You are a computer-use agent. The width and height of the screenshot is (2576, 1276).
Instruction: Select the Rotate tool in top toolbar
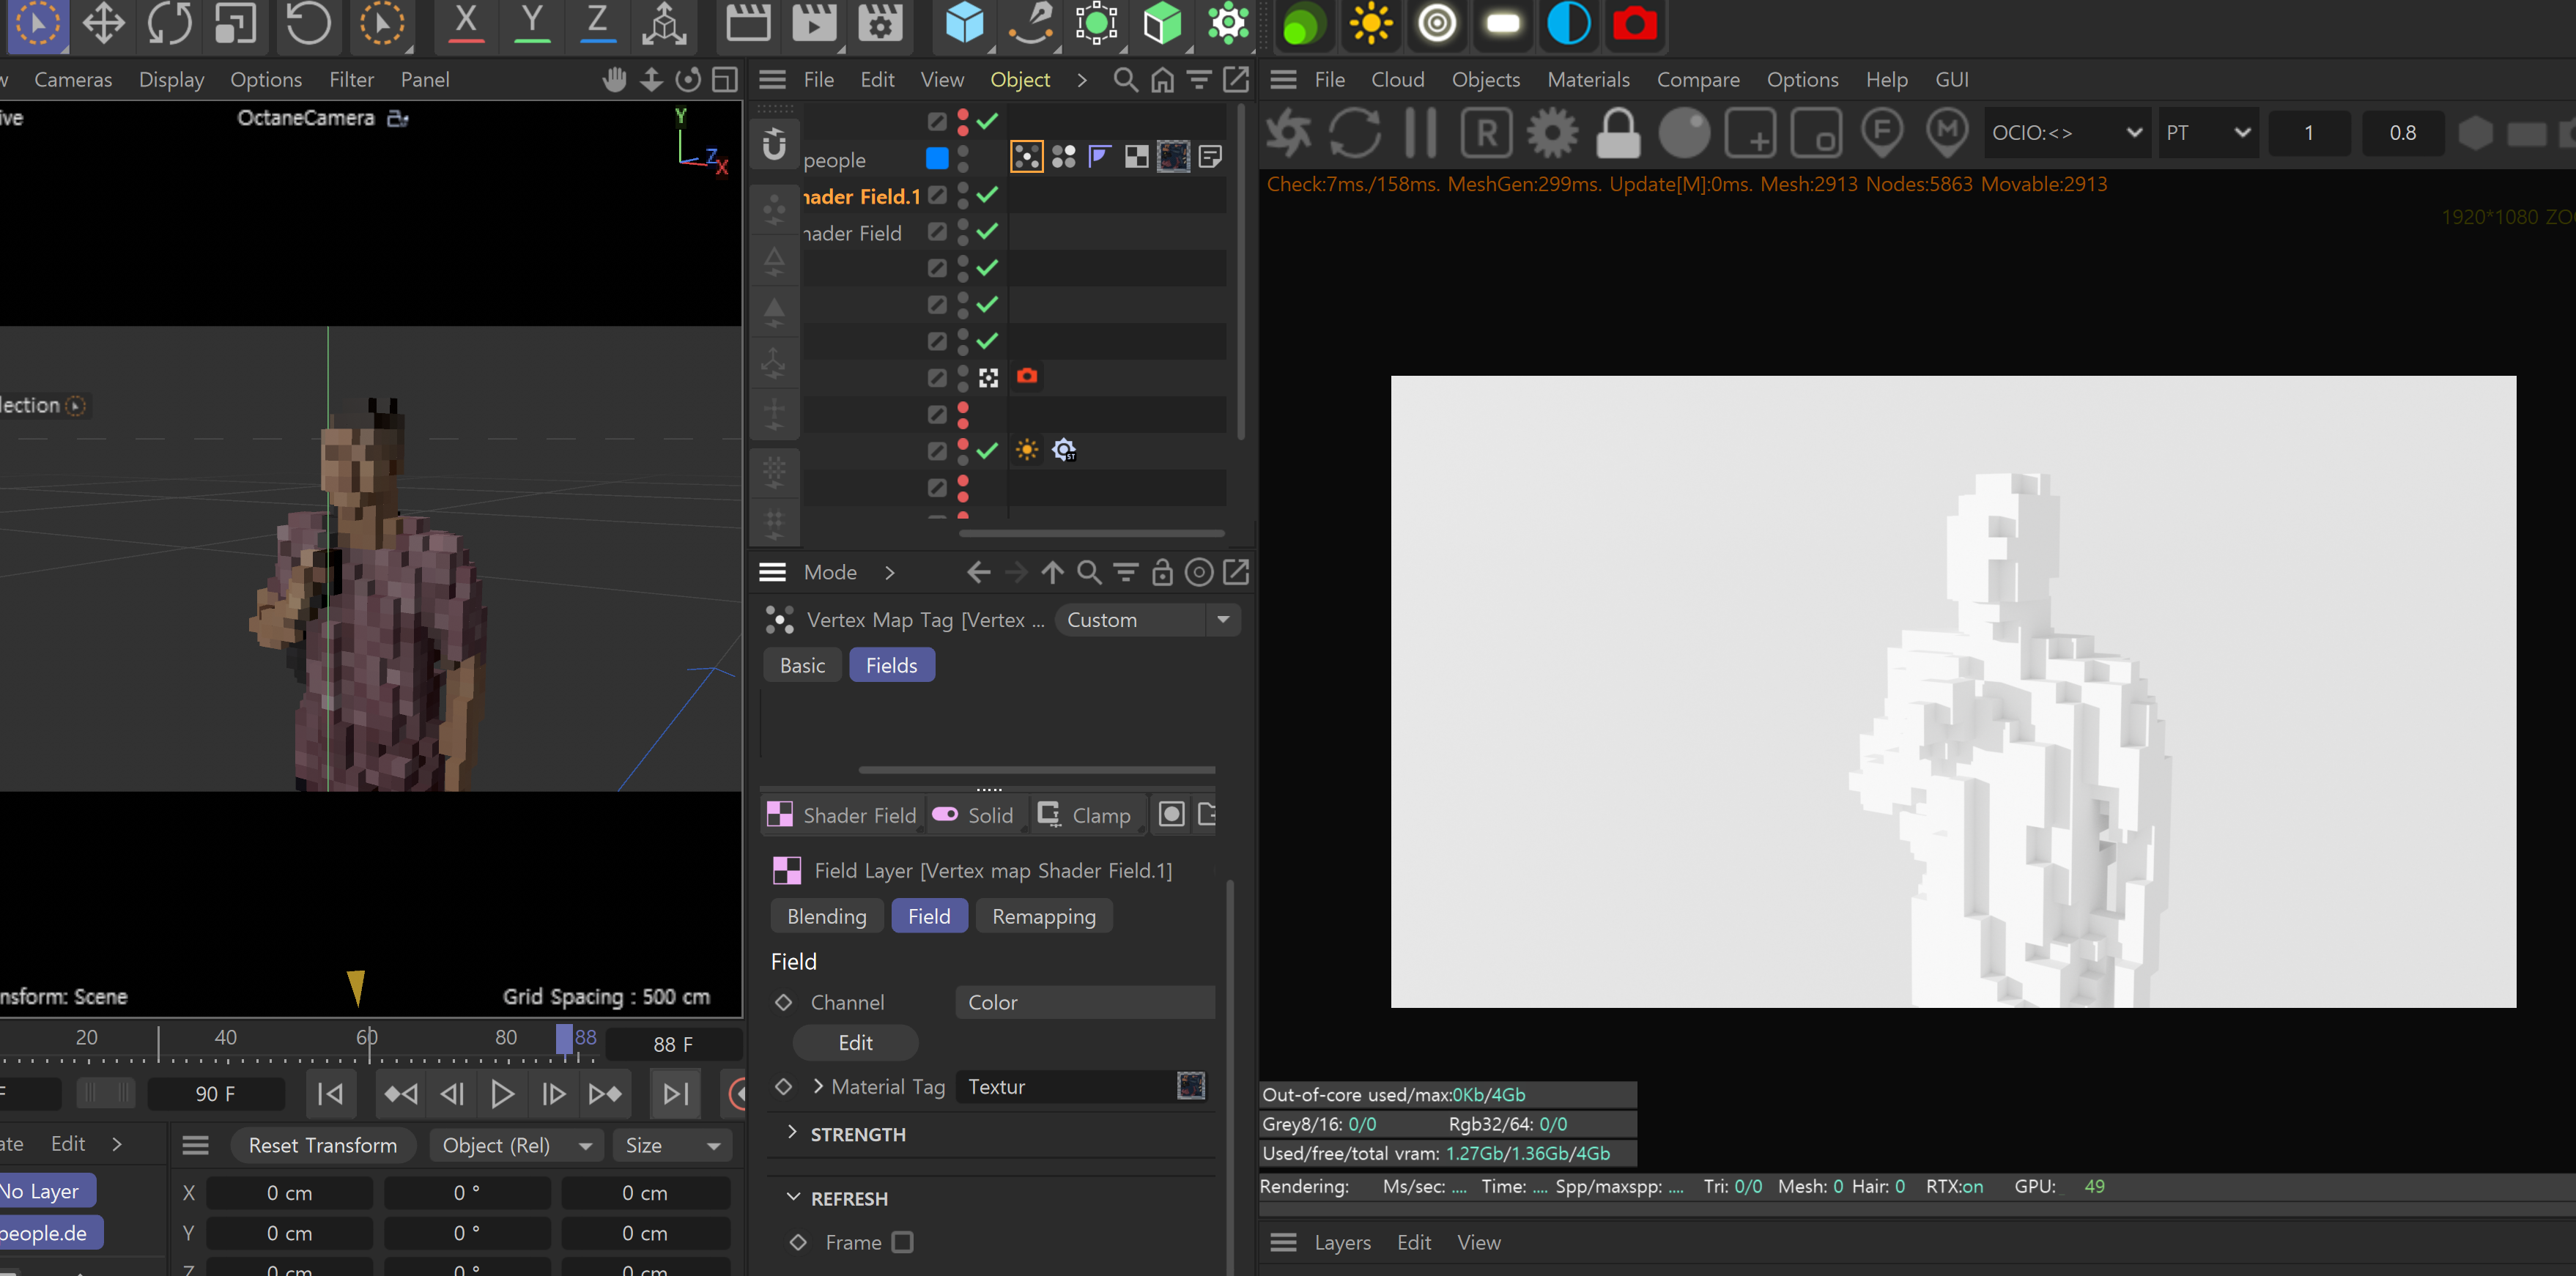coord(169,23)
